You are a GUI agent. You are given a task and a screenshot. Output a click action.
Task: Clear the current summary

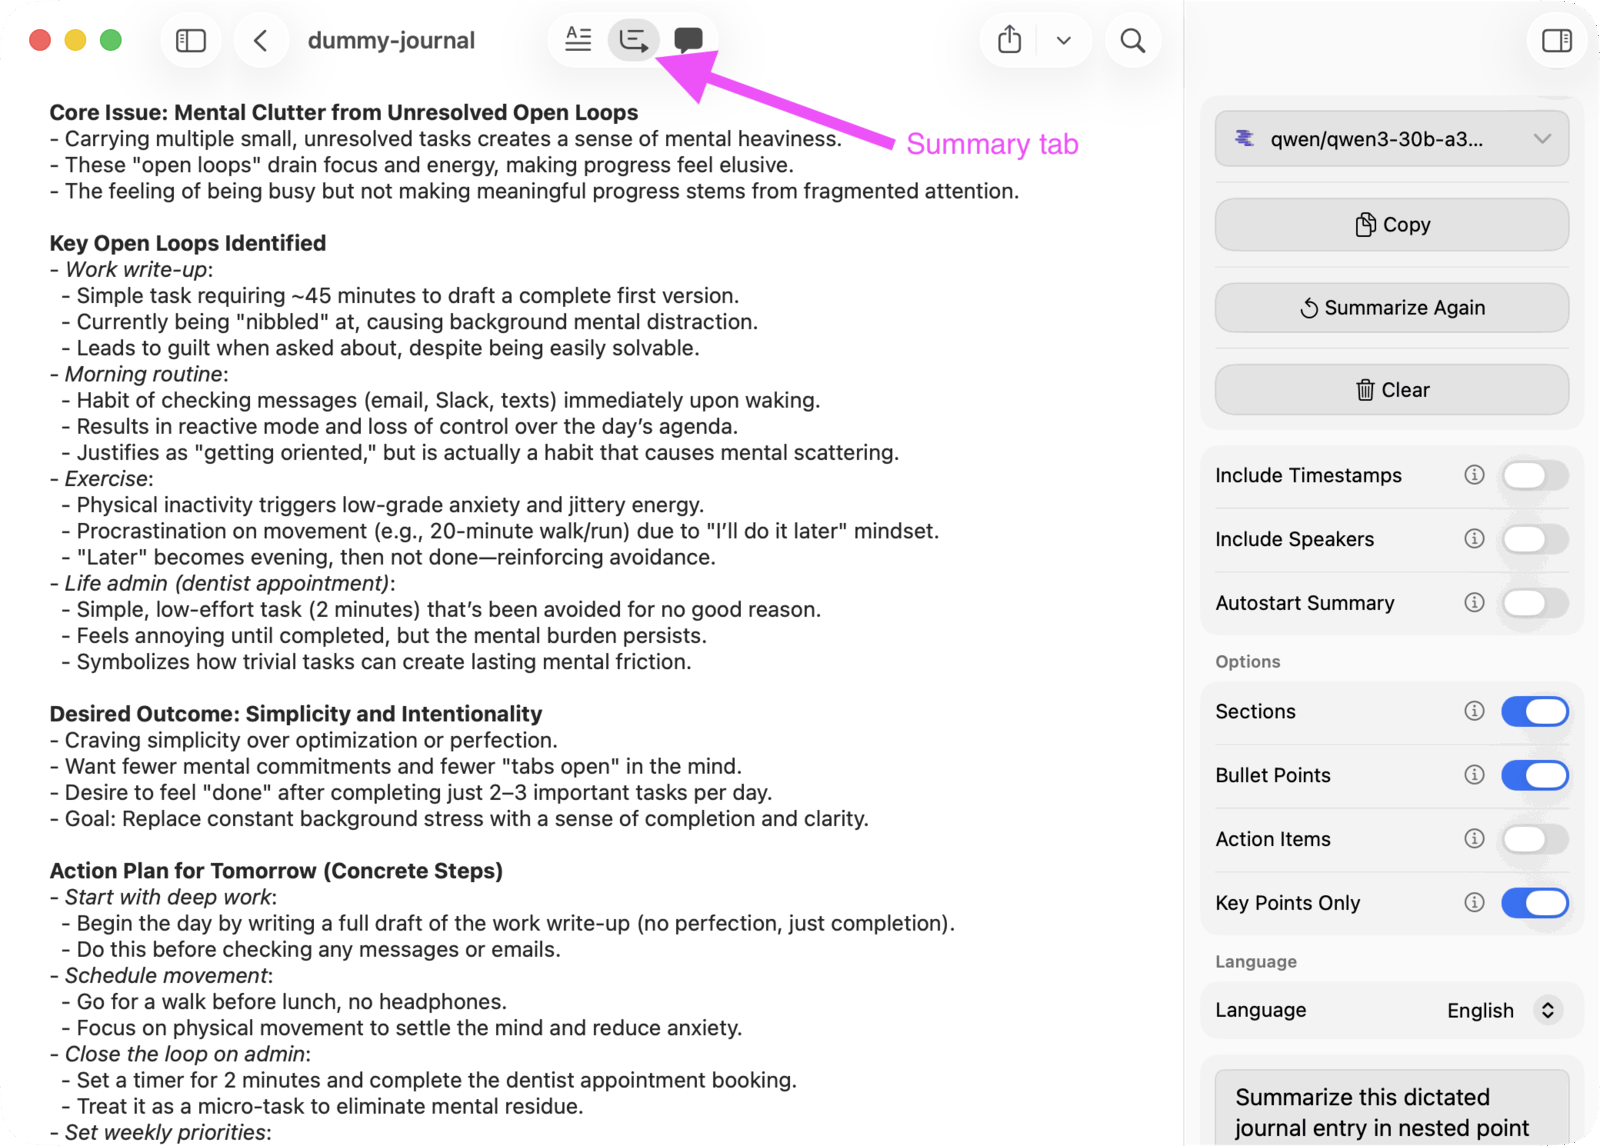pyautogui.click(x=1391, y=390)
